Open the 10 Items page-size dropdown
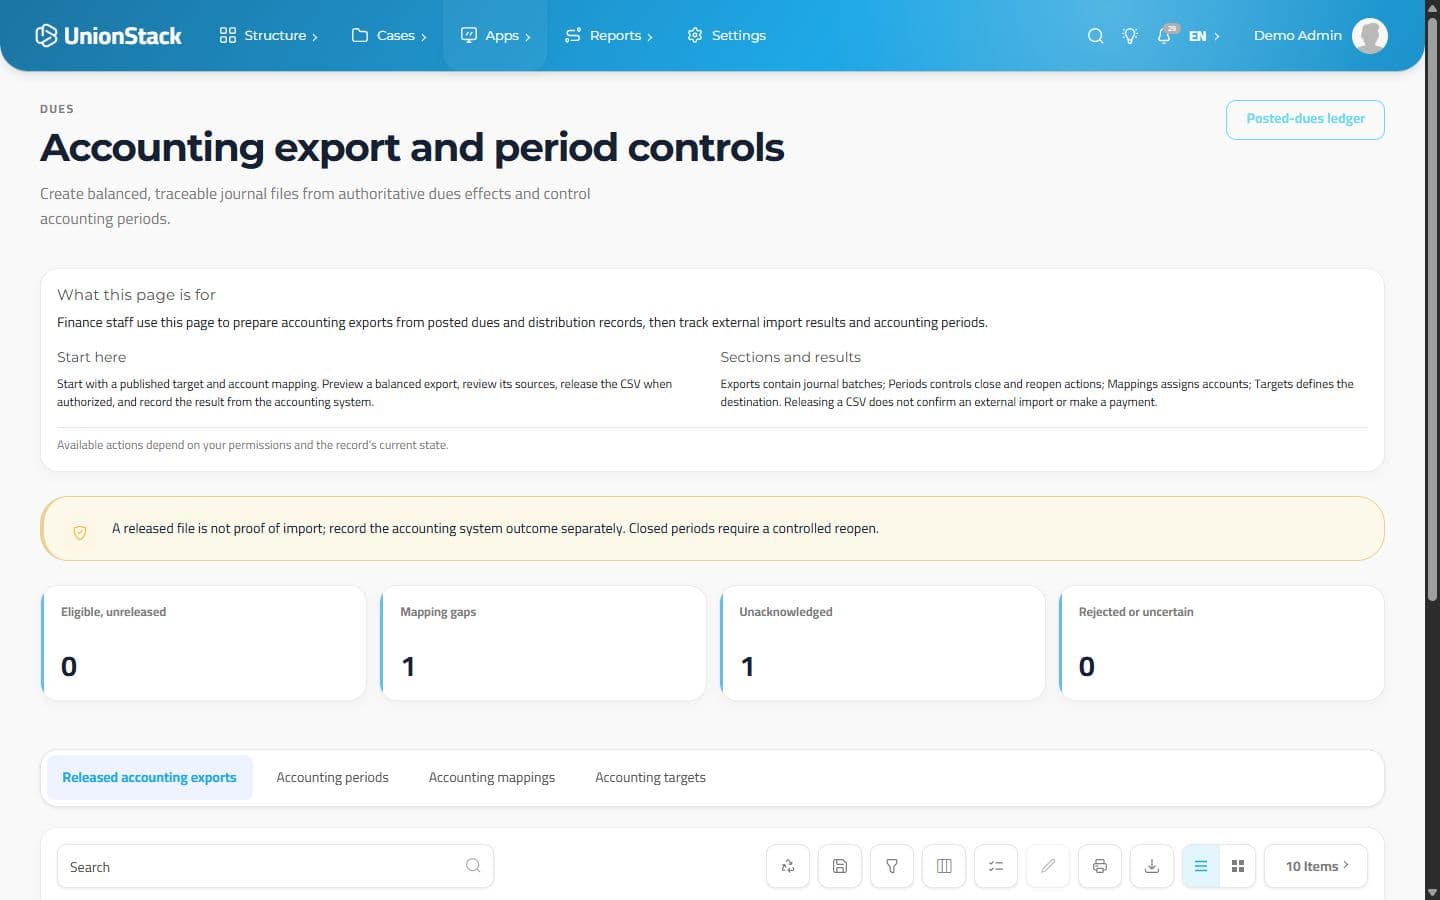Image resolution: width=1440 pixels, height=900 pixels. click(1316, 866)
